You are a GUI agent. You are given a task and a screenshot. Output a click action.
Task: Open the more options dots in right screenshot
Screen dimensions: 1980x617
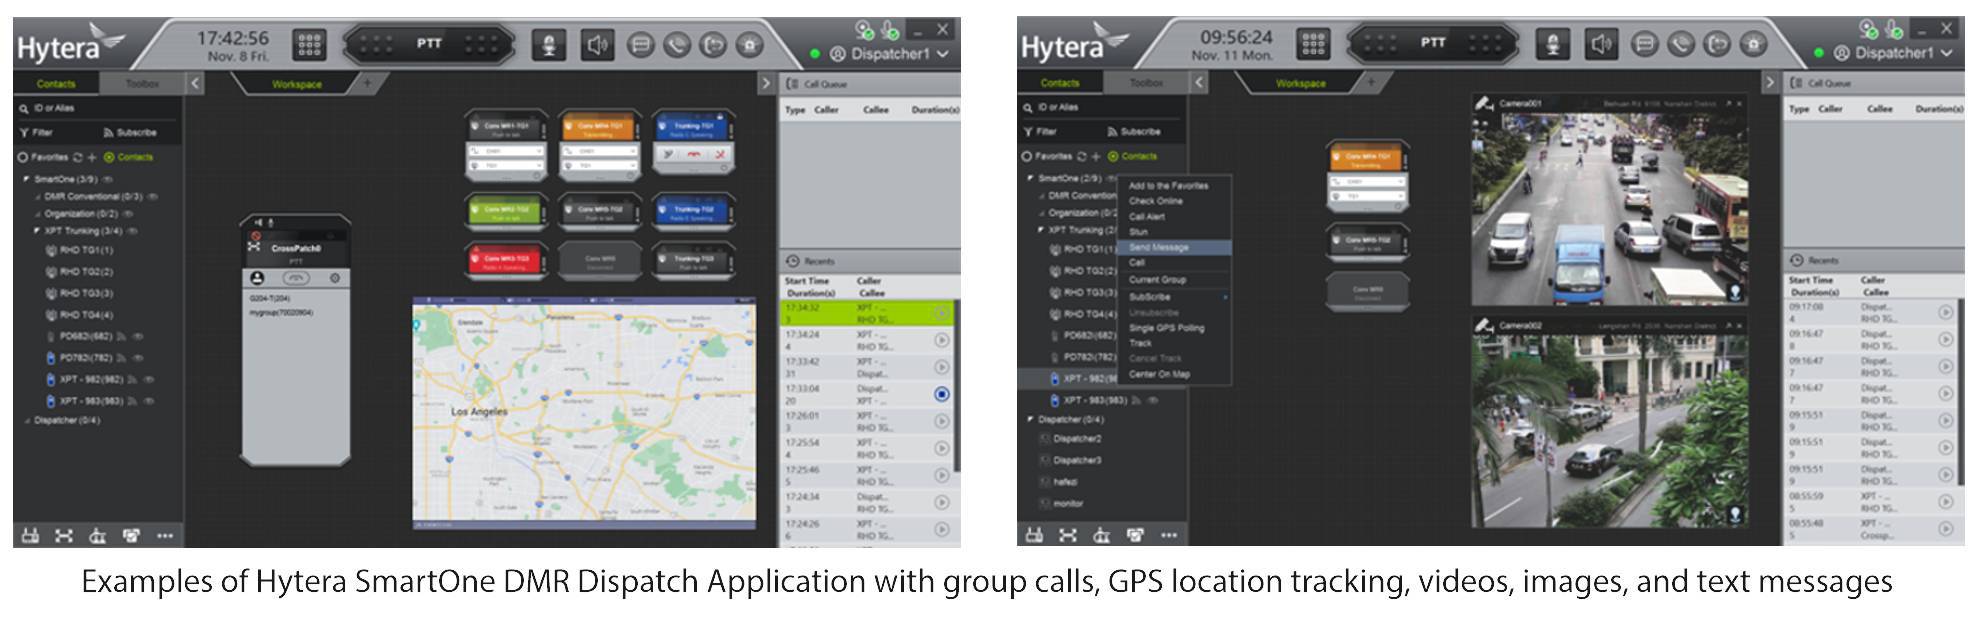[1169, 535]
